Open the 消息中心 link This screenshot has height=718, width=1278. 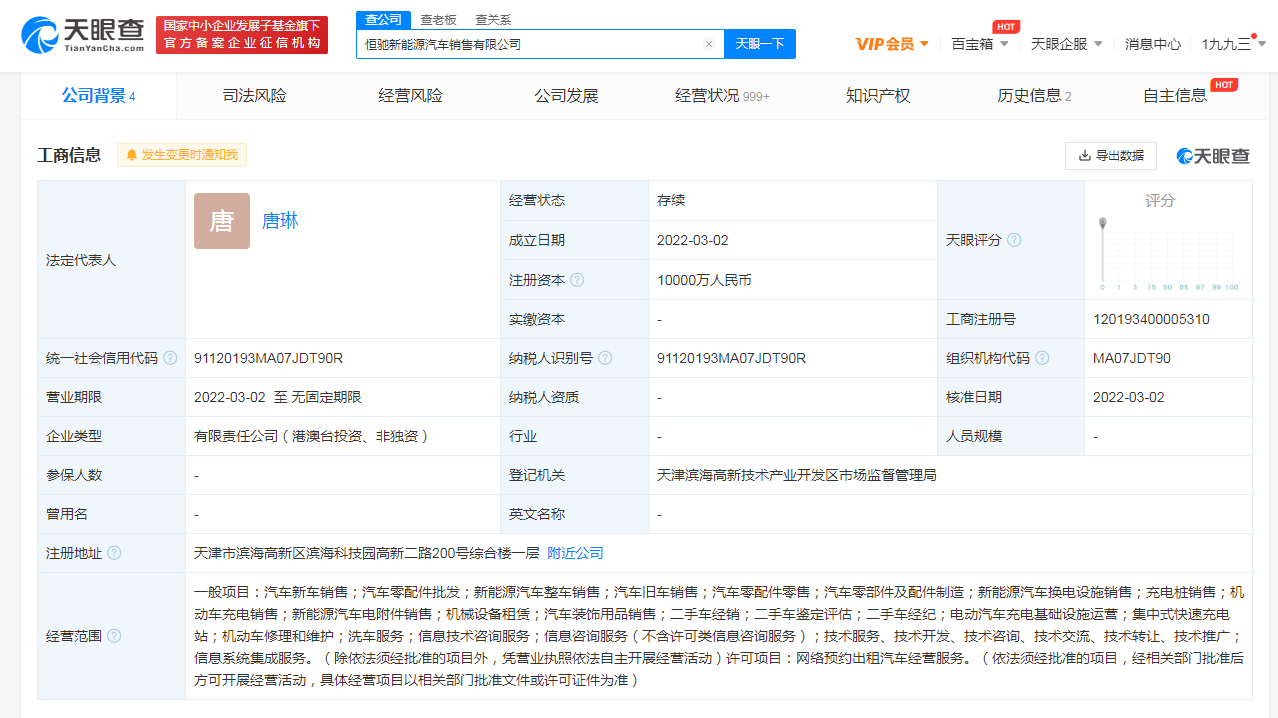1153,44
